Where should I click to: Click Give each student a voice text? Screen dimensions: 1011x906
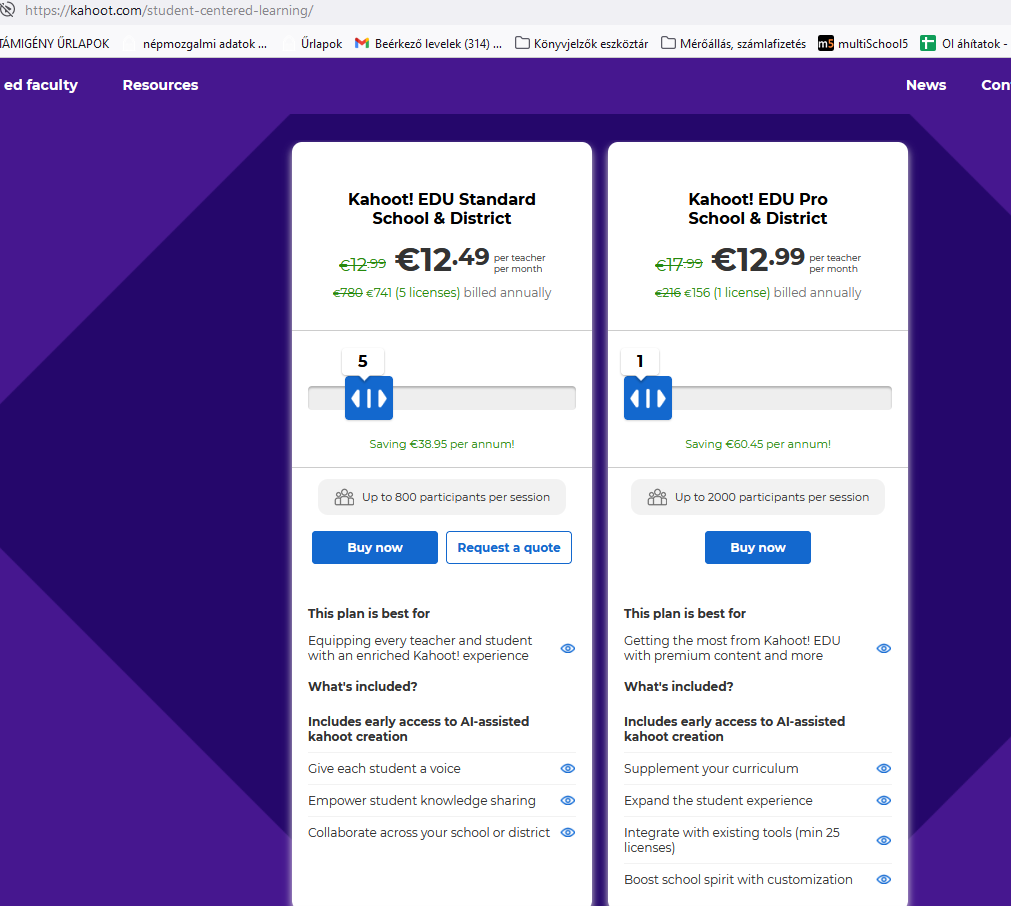point(384,769)
